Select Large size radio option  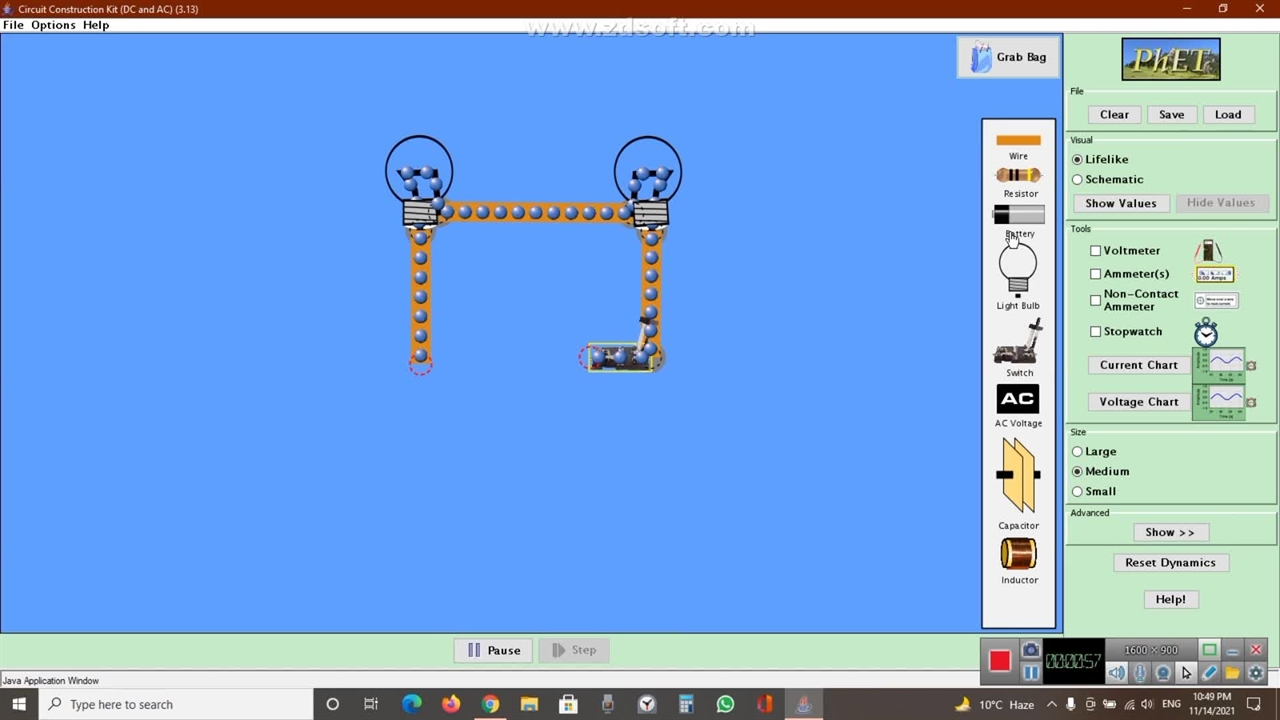[1078, 452]
